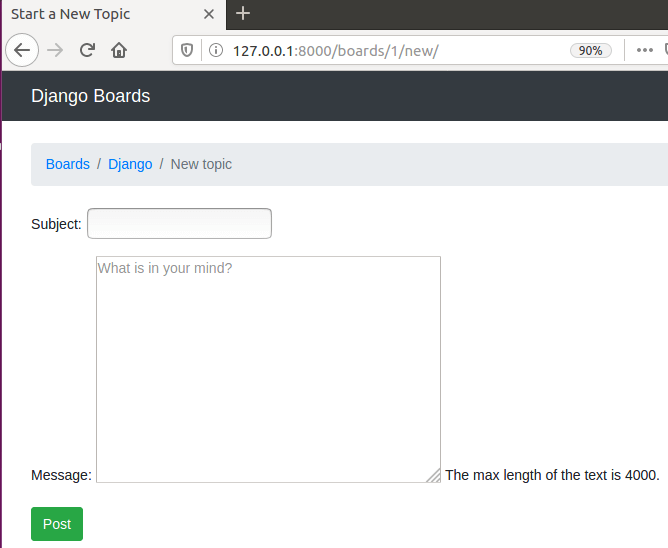Submit the form with the Post button

click(x=57, y=524)
